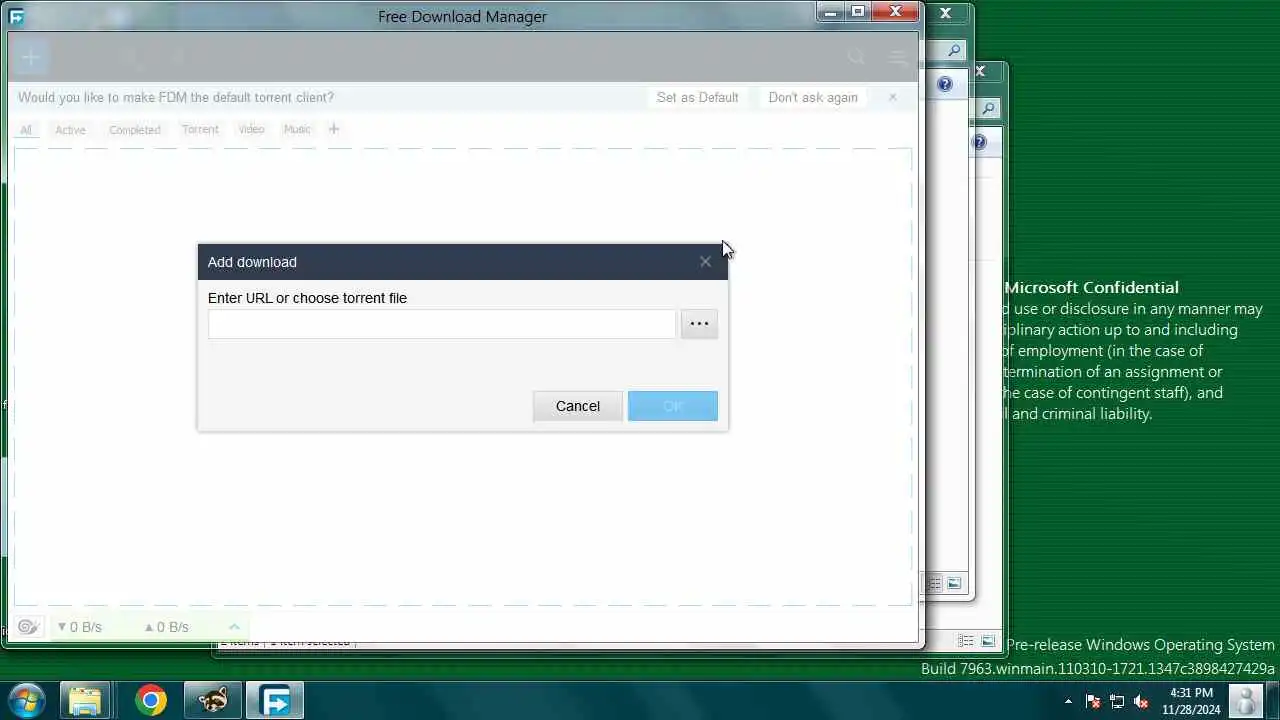This screenshot has width=1280, height=720.
Task: Click the network tray icon
Action: (1117, 701)
